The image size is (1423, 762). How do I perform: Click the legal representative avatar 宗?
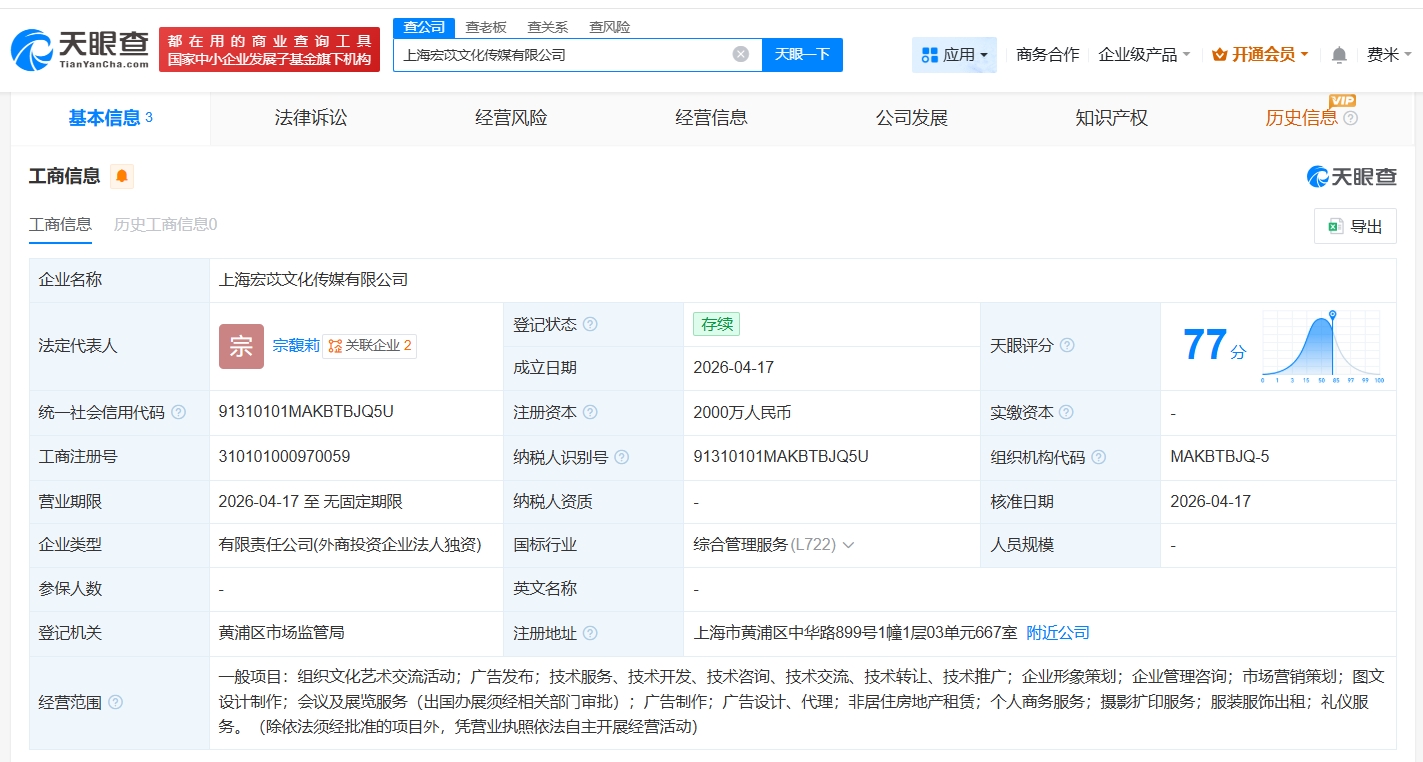[241, 346]
